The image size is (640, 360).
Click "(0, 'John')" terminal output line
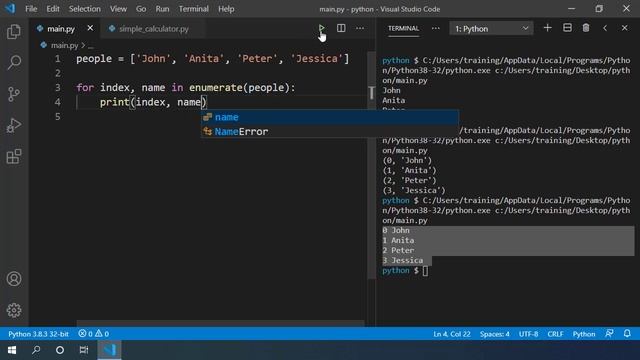(407, 160)
